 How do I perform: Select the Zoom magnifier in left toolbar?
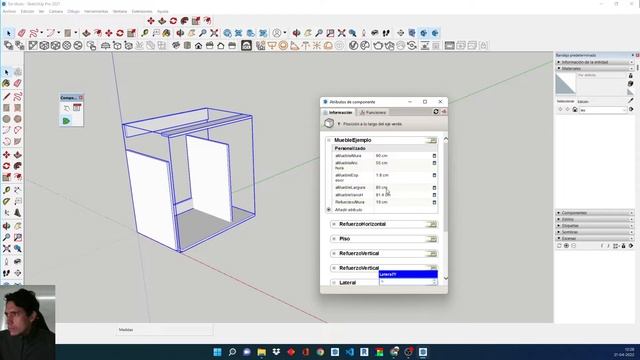click(x=6, y=237)
